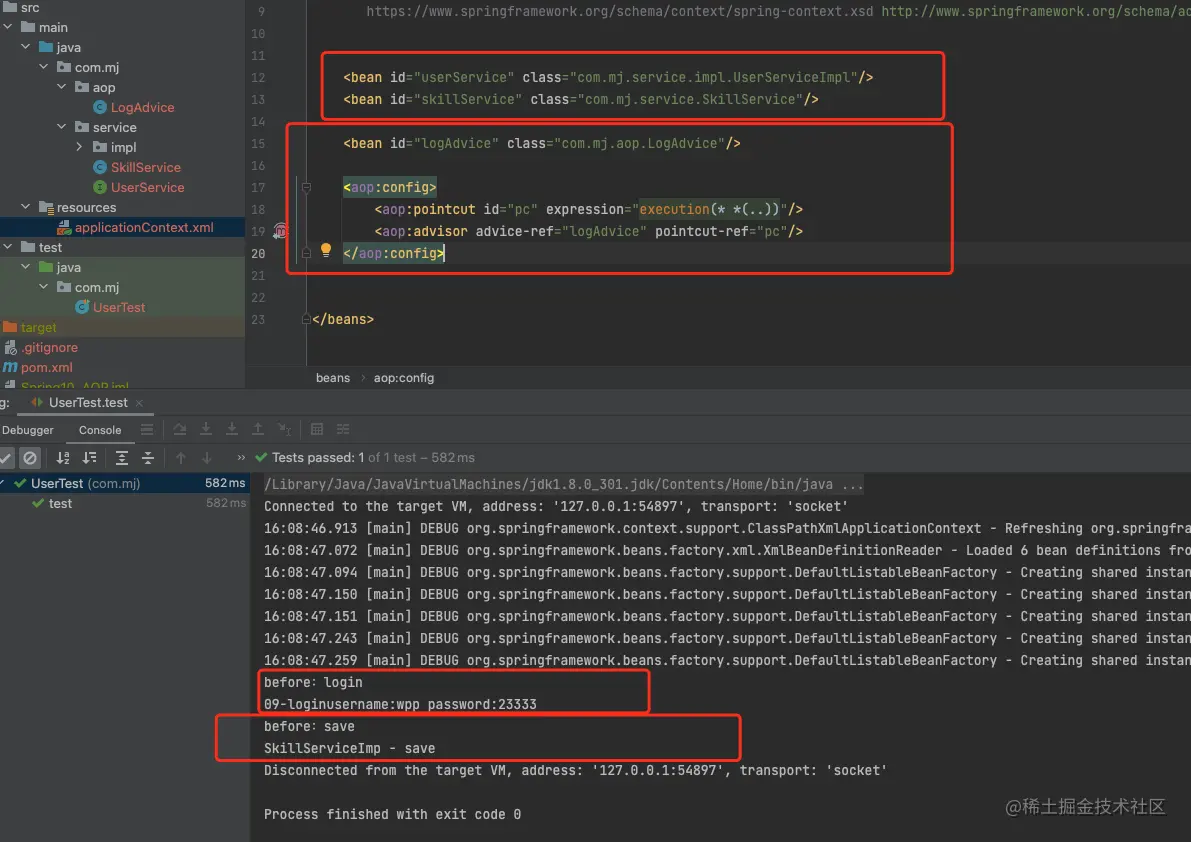The image size is (1191, 842).
Task: Collapse the com.mj package under main
Action: (43, 67)
